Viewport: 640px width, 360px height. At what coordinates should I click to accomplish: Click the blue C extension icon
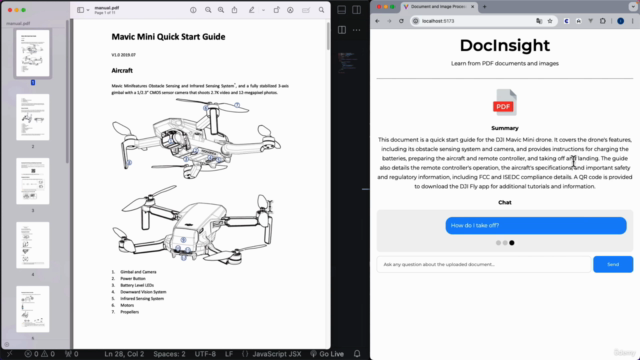coord(567,21)
